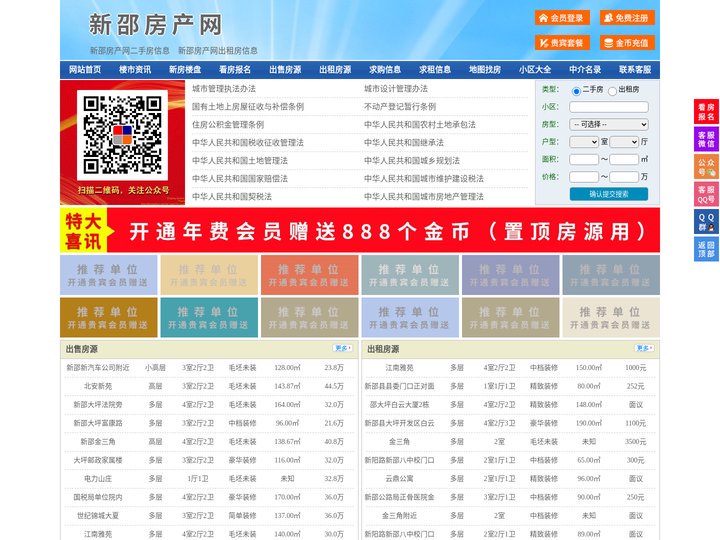720x540 pixels.
Task: Open 求租信息 menu item
Action: [x=435, y=70]
